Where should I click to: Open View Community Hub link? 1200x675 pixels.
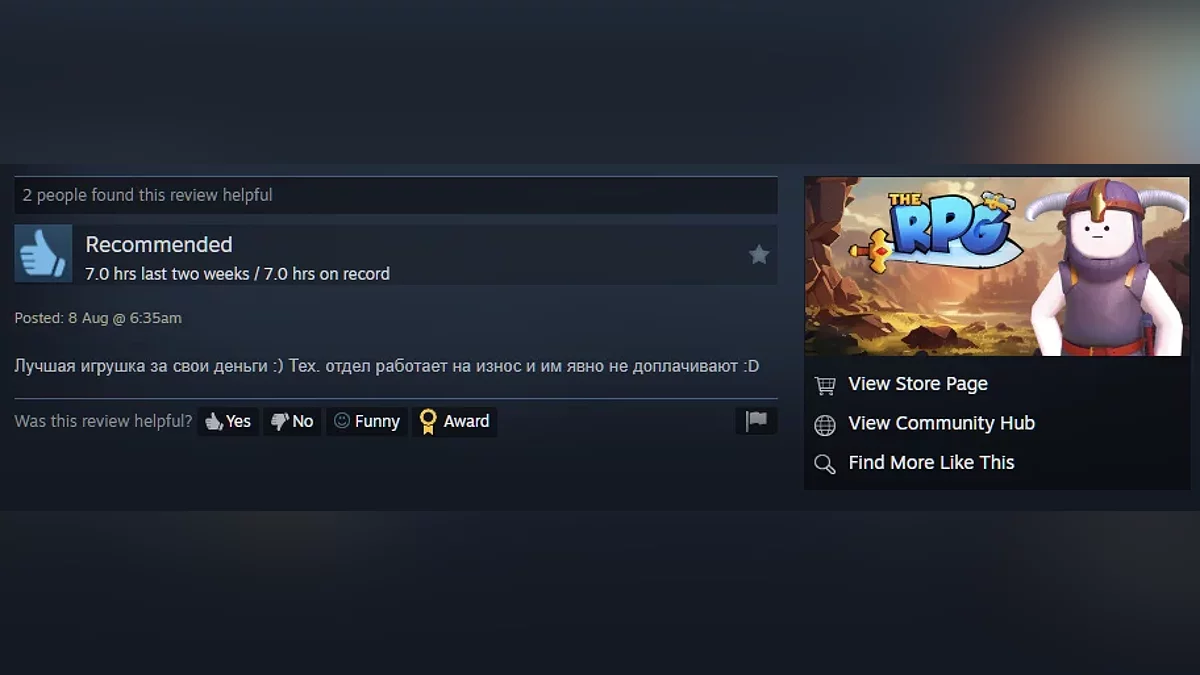click(x=941, y=423)
